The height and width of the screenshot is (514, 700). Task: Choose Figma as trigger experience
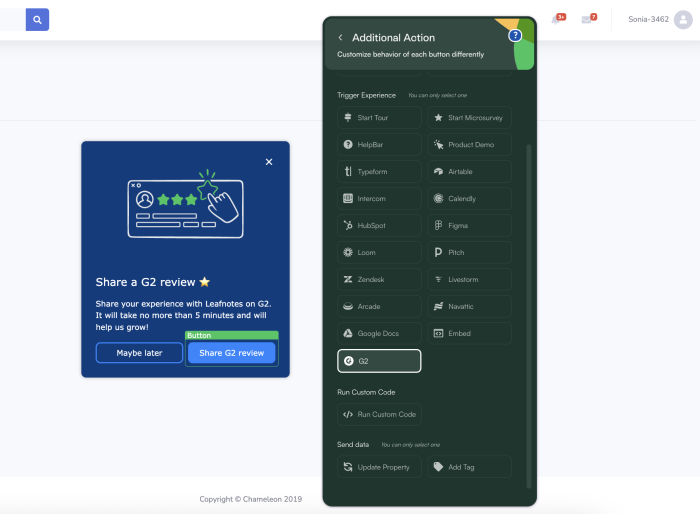point(470,226)
